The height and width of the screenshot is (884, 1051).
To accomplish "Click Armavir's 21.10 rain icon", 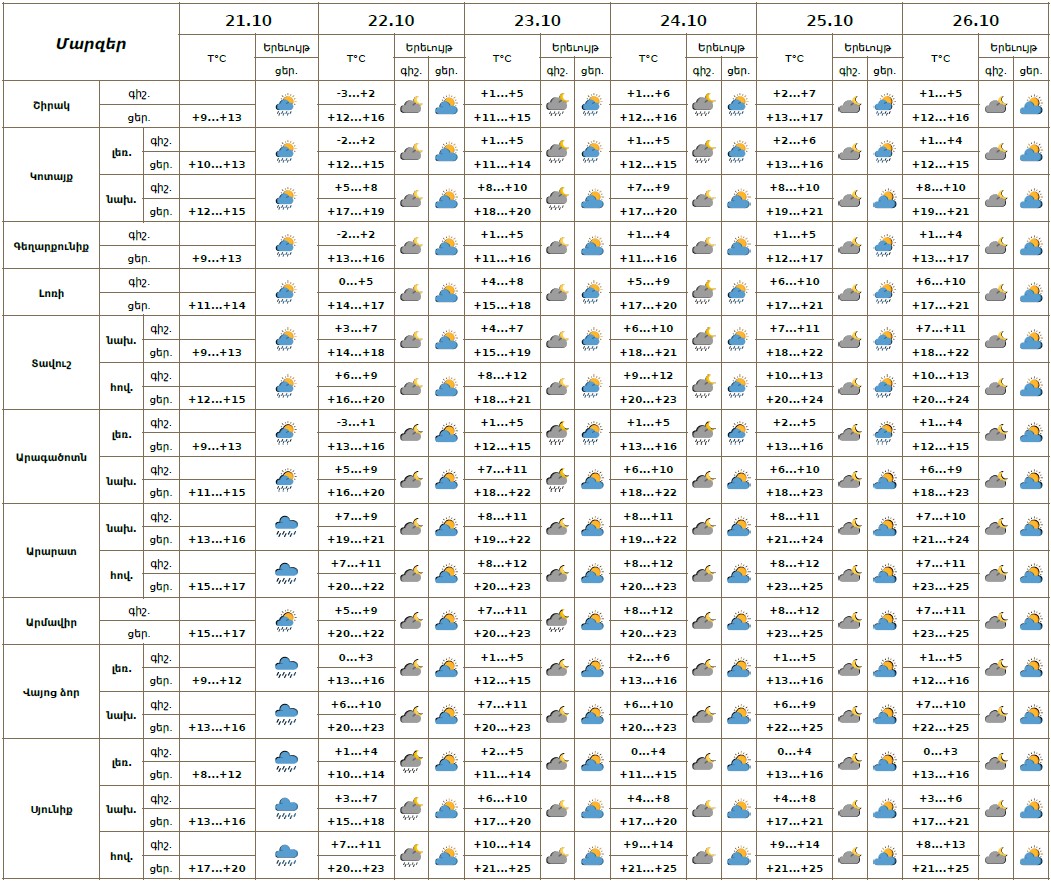I will [286, 622].
